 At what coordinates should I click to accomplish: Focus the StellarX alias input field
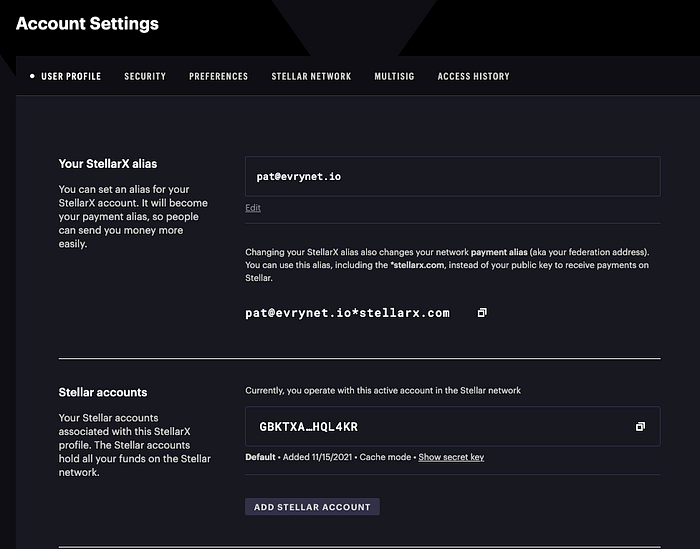(452, 176)
